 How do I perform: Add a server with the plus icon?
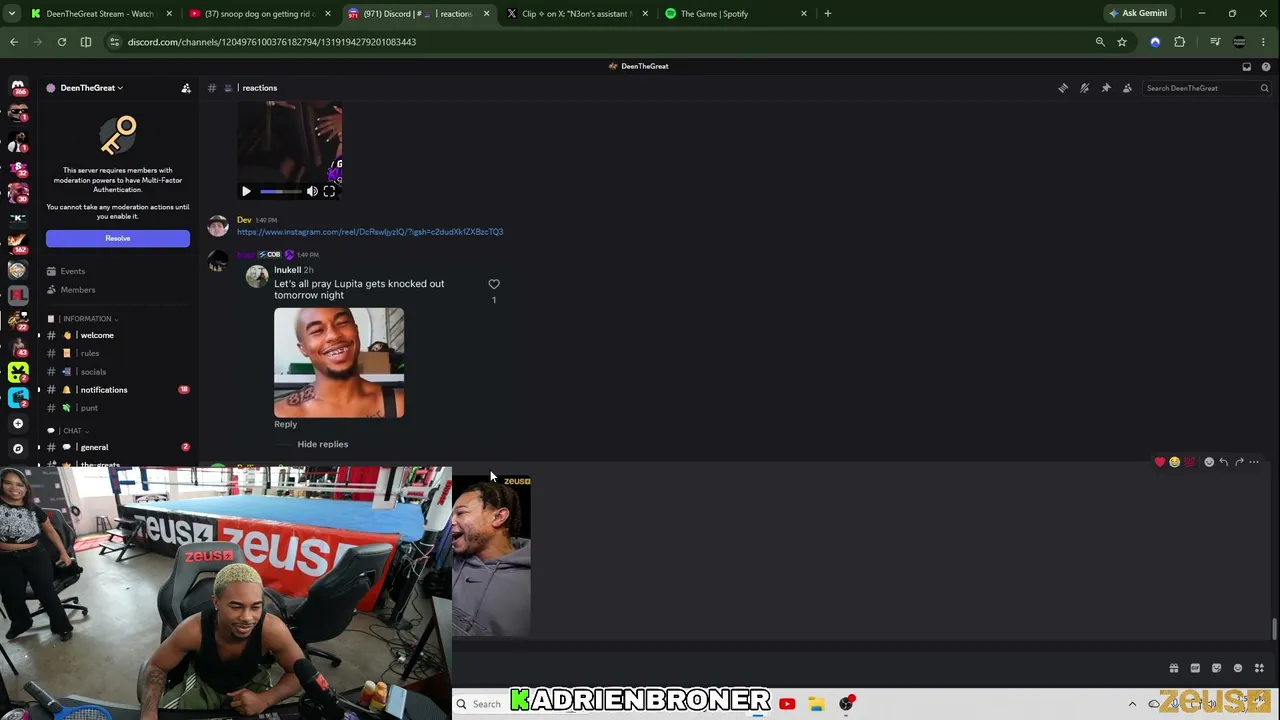[x=18, y=424]
